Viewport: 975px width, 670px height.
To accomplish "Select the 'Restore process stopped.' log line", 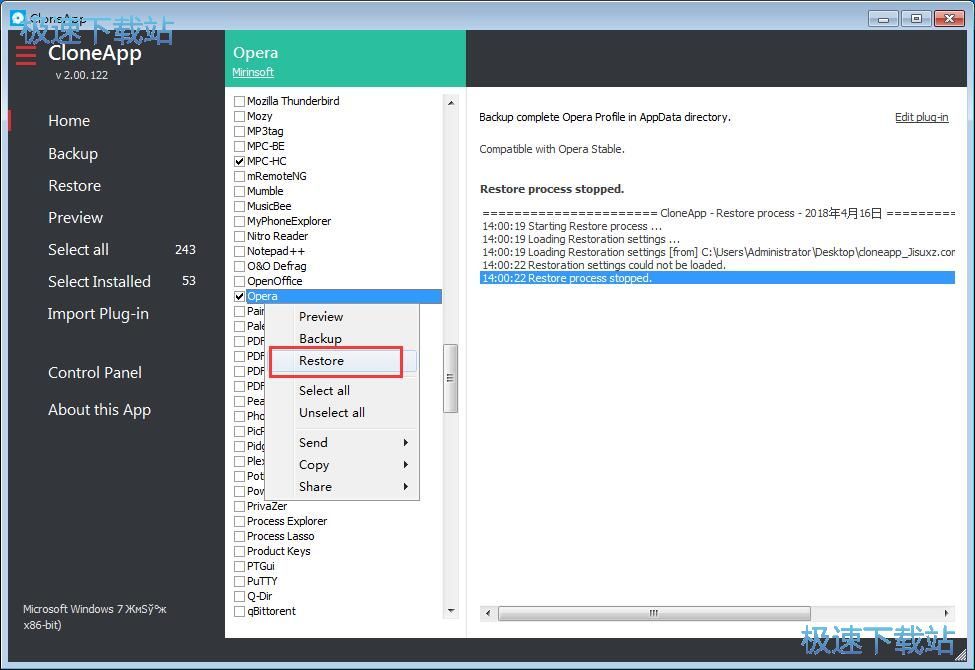I will point(718,278).
